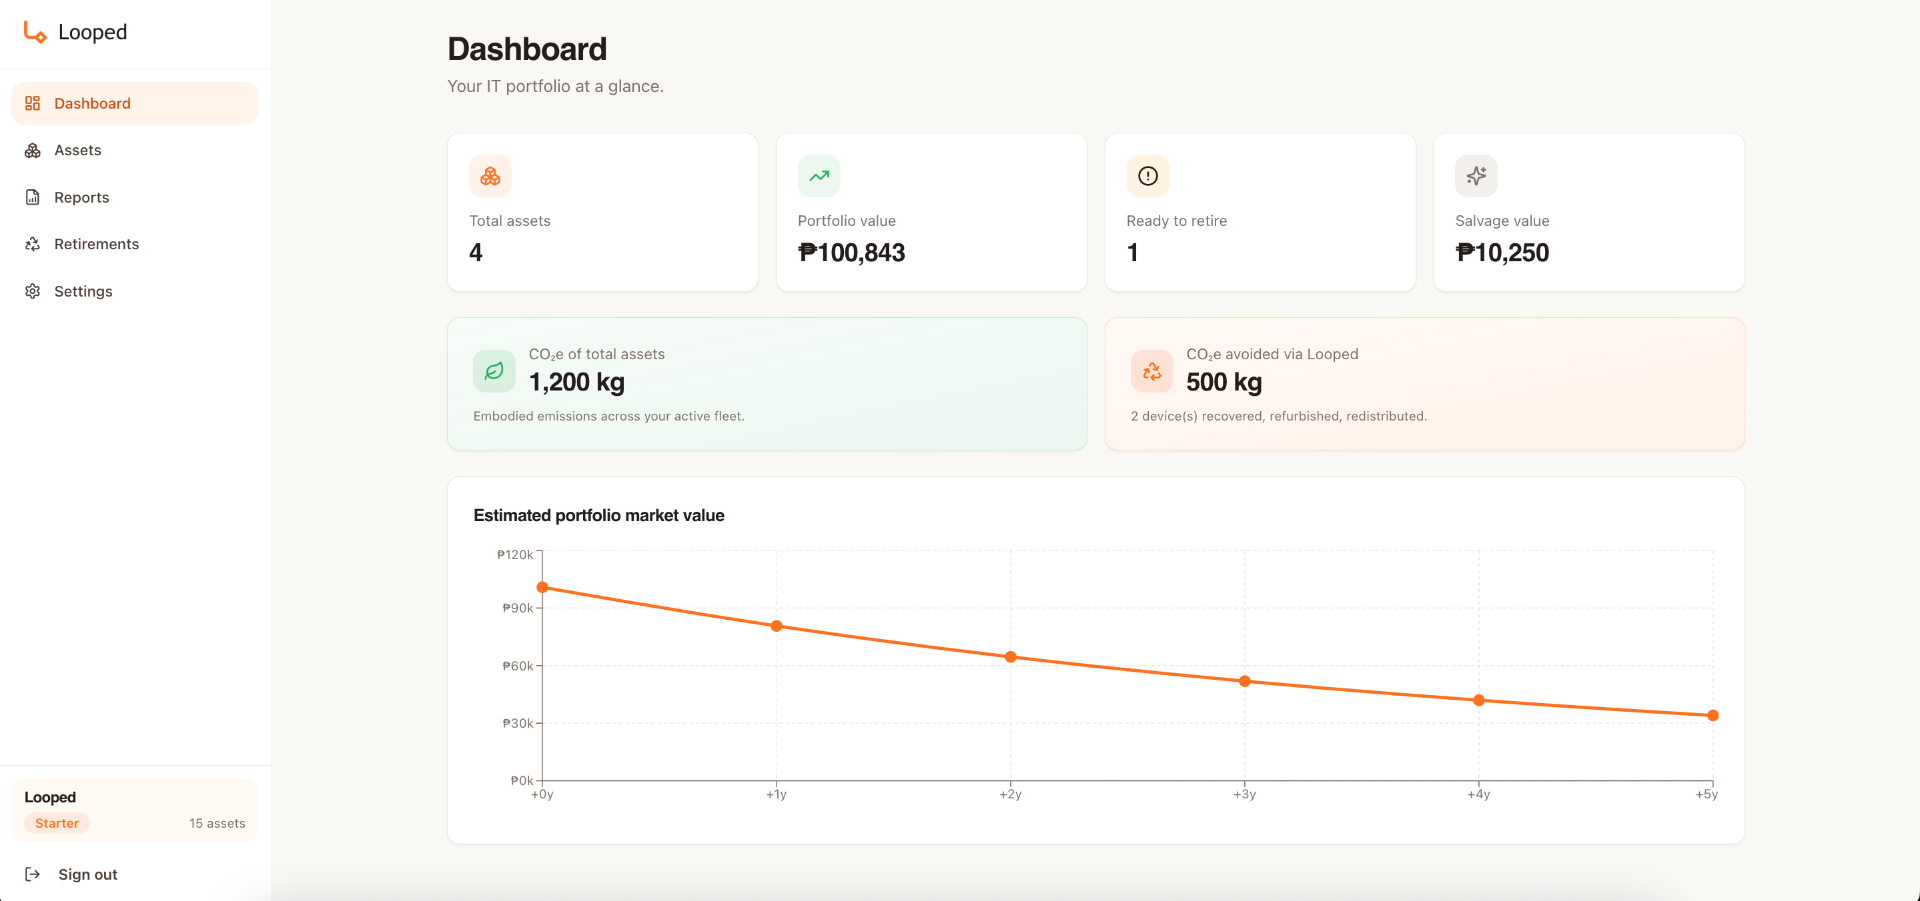The image size is (1920, 901).
Task: Click the Settings gear icon in sidebar
Action: click(x=33, y=291)
